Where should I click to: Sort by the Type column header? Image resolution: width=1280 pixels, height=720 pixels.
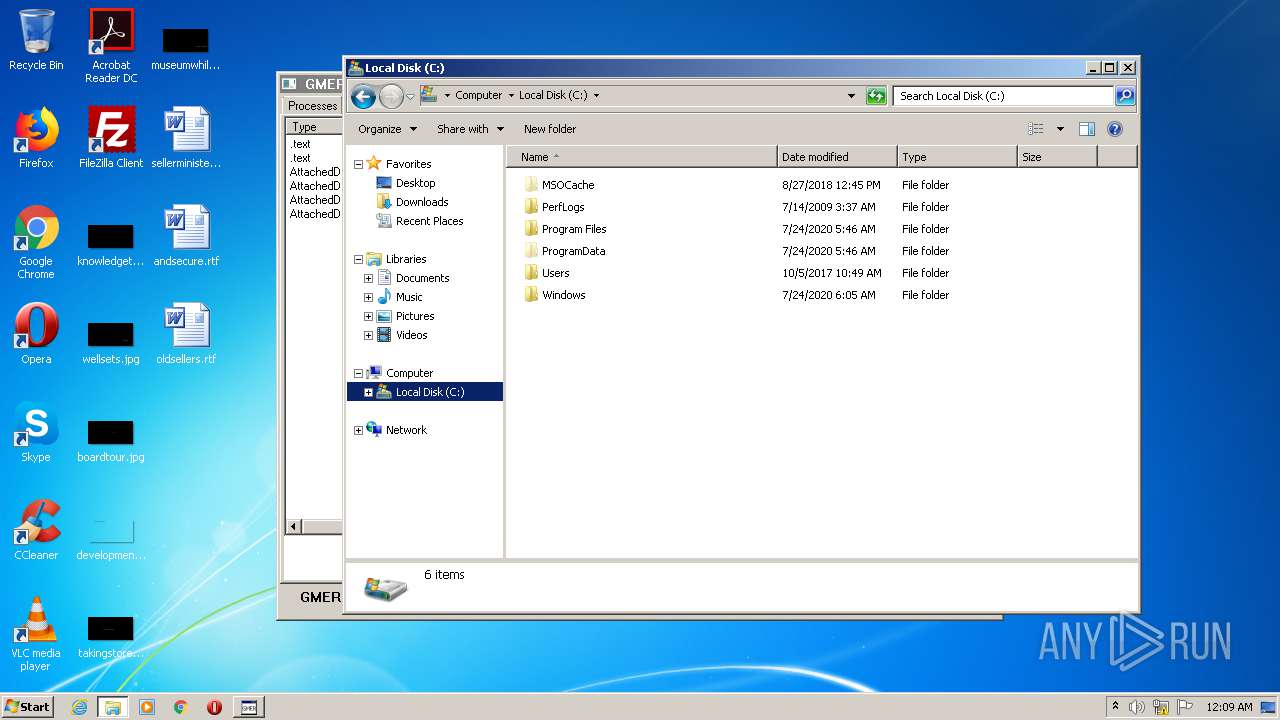(x=957, y=157)
